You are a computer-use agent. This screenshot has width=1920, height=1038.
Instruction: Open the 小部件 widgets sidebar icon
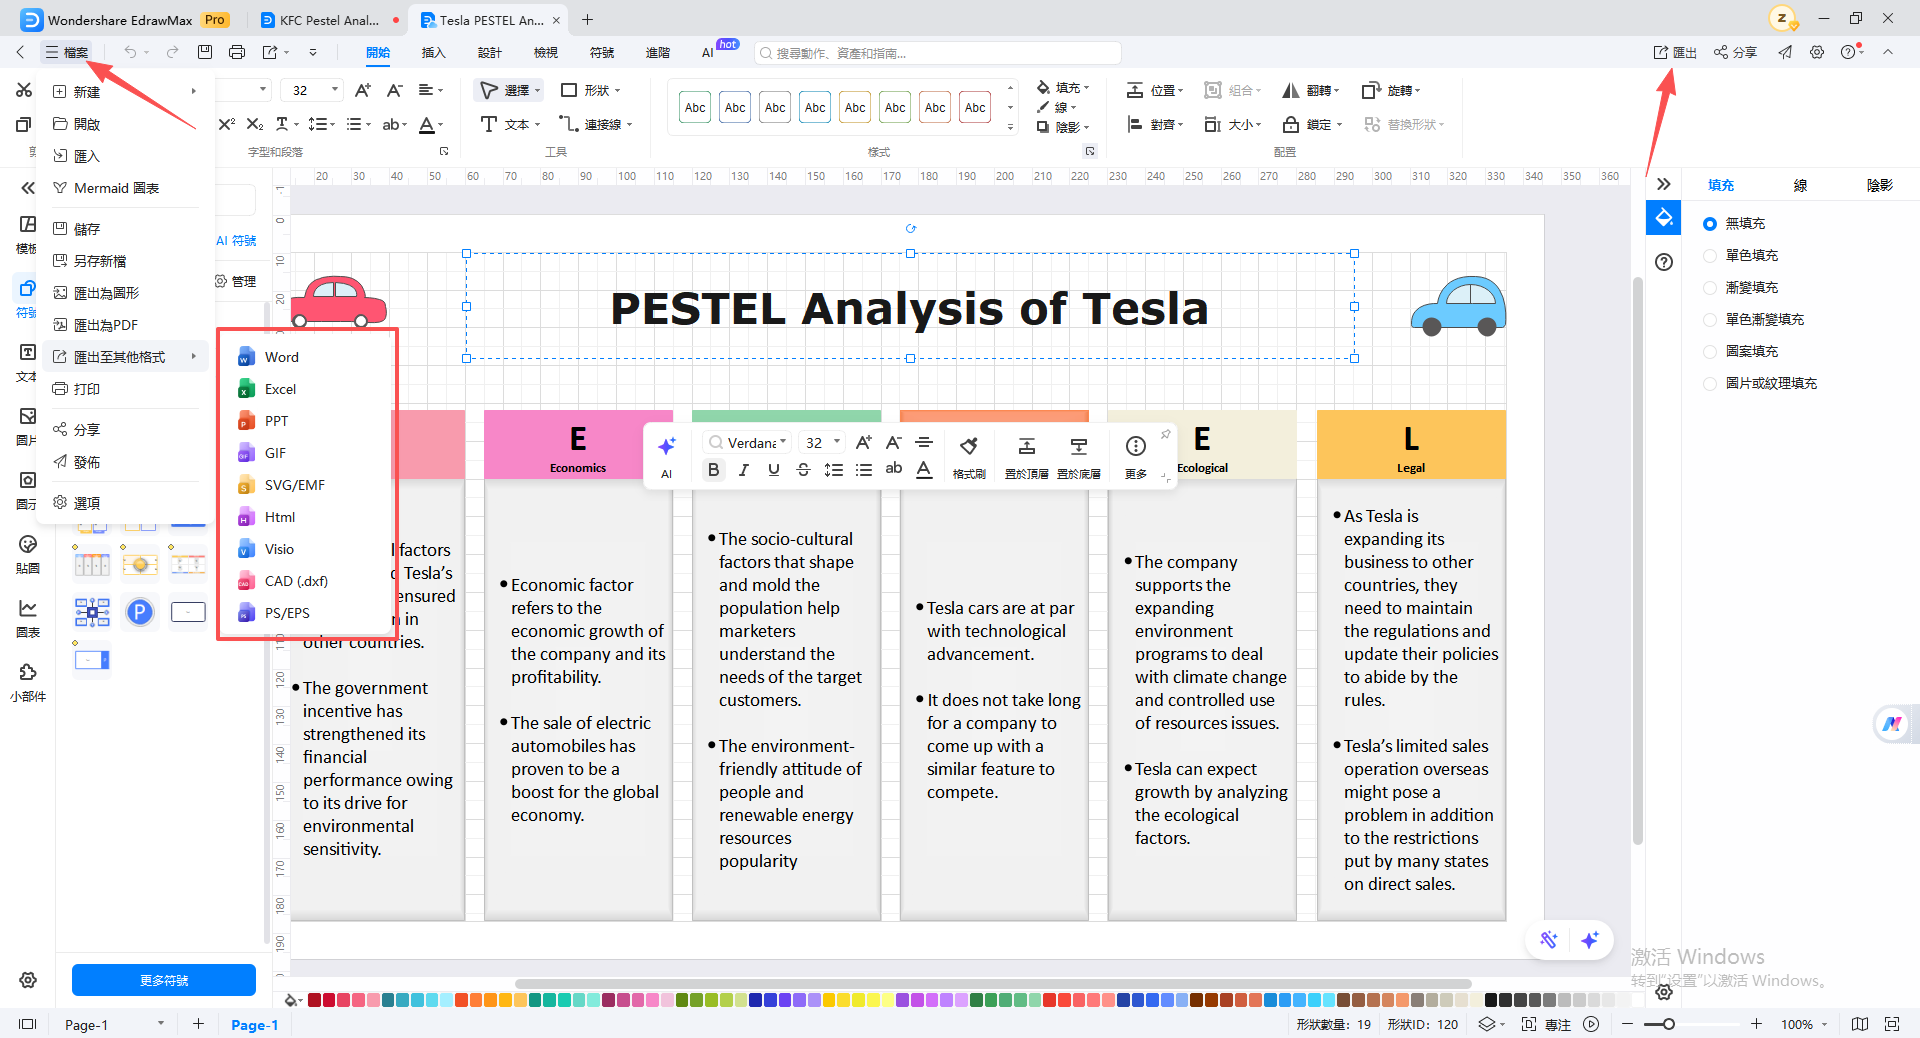[x=28, y=682]
